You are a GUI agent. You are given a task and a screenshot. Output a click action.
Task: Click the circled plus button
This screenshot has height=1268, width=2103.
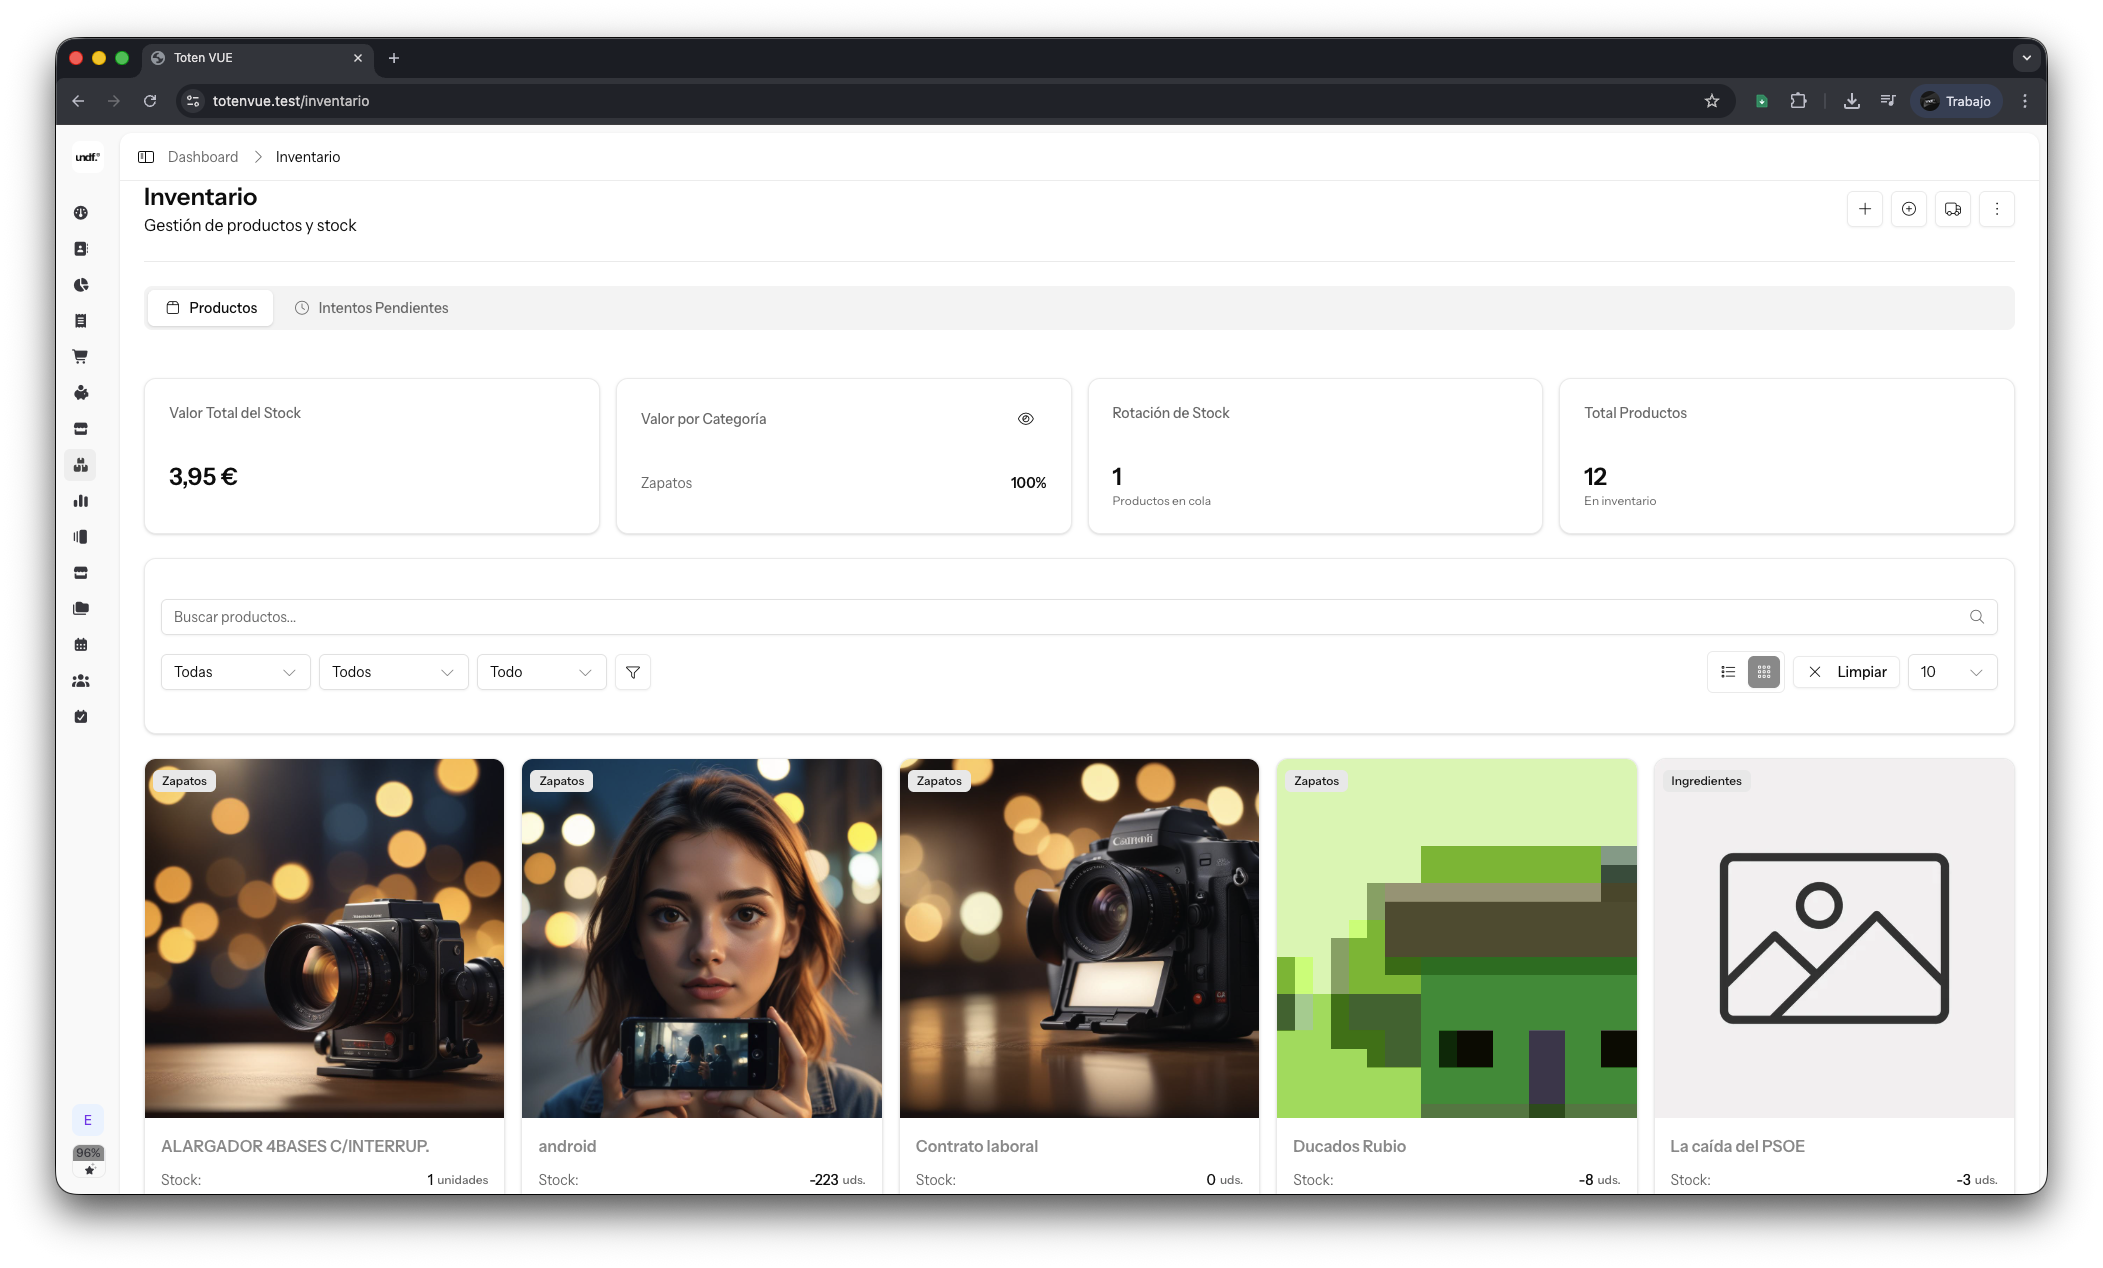(1909, 209)
